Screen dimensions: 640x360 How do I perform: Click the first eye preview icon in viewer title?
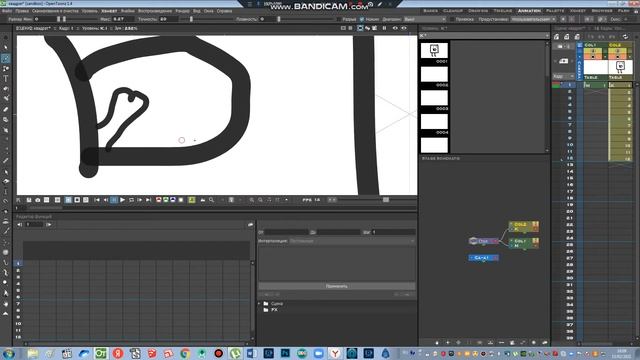click(395, 28)
